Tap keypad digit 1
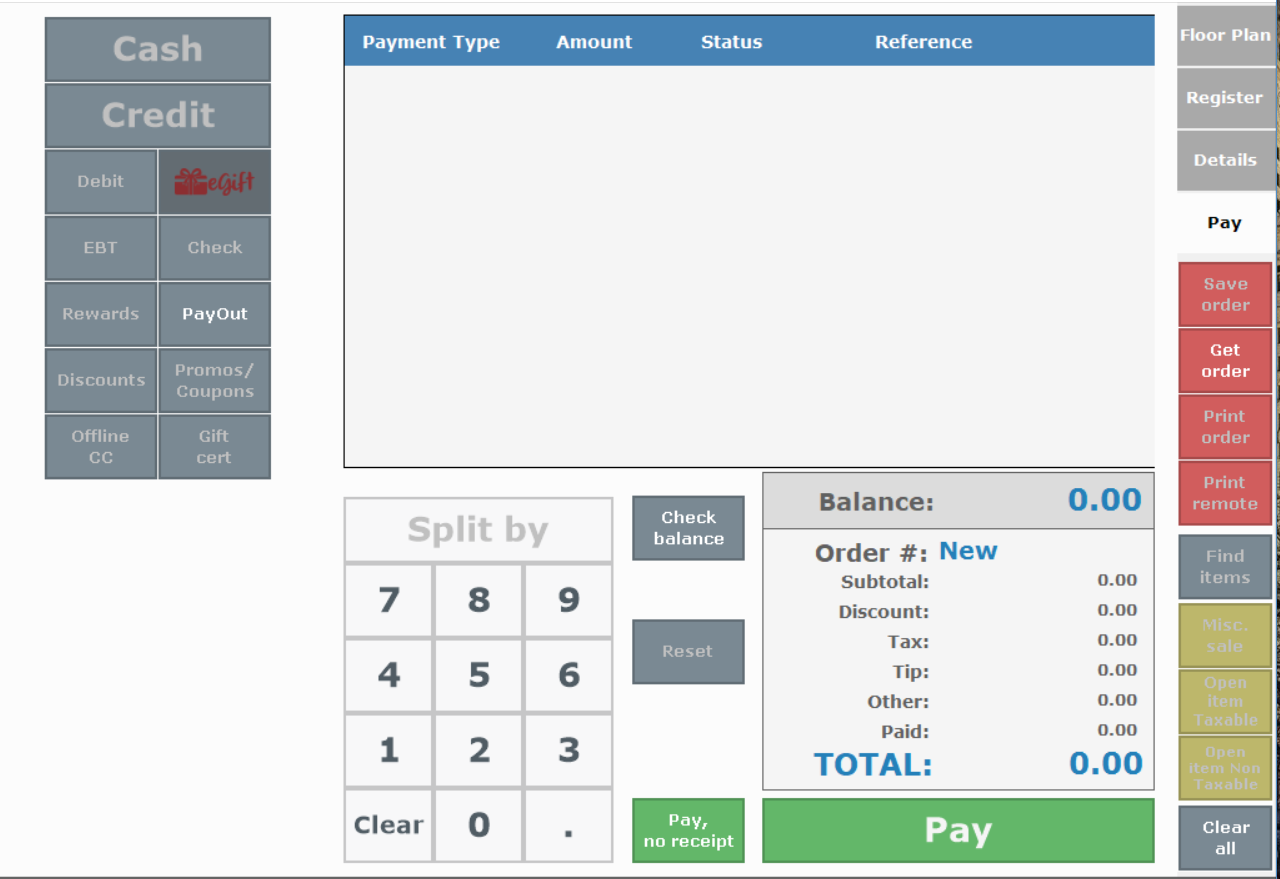 point(389,750)
